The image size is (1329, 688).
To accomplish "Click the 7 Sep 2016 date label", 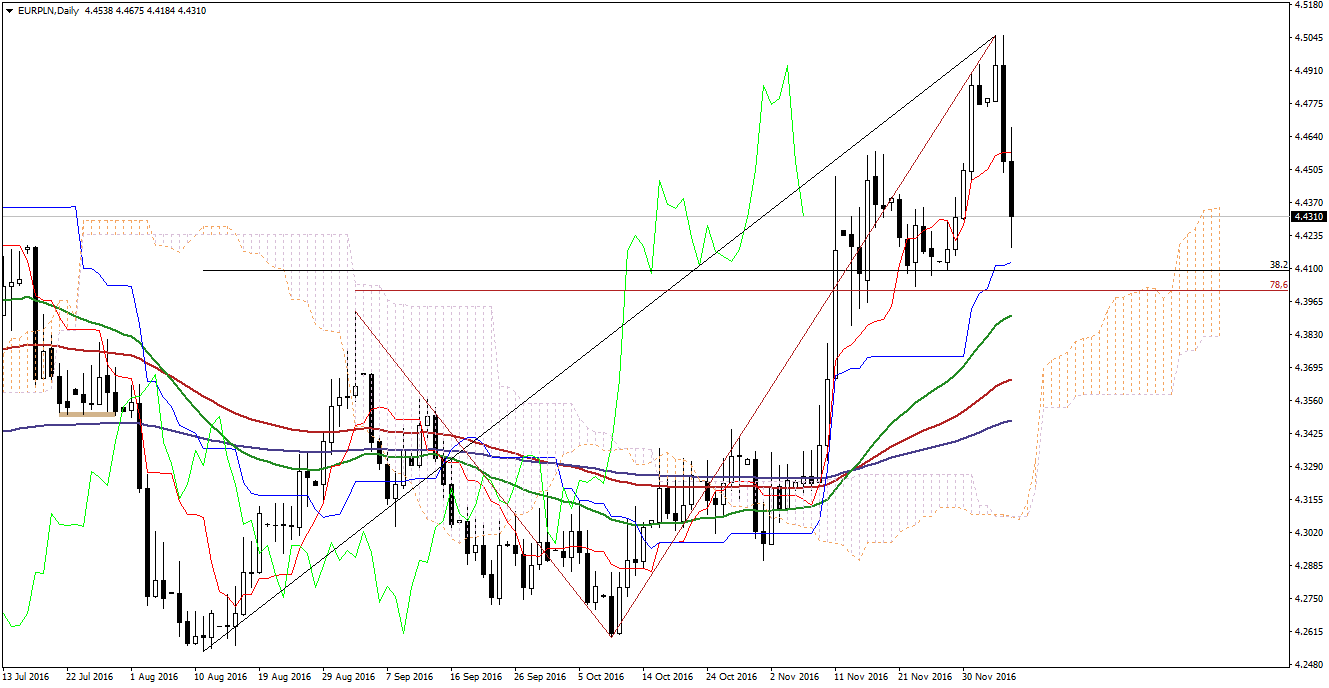I will coord(411,677).
